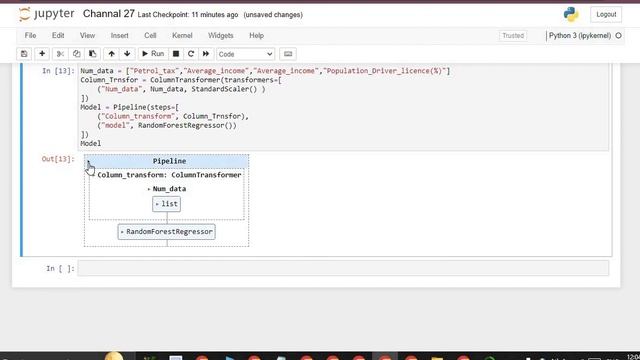Click the Logout button
The image size is (640, 360).
point(606,14)
